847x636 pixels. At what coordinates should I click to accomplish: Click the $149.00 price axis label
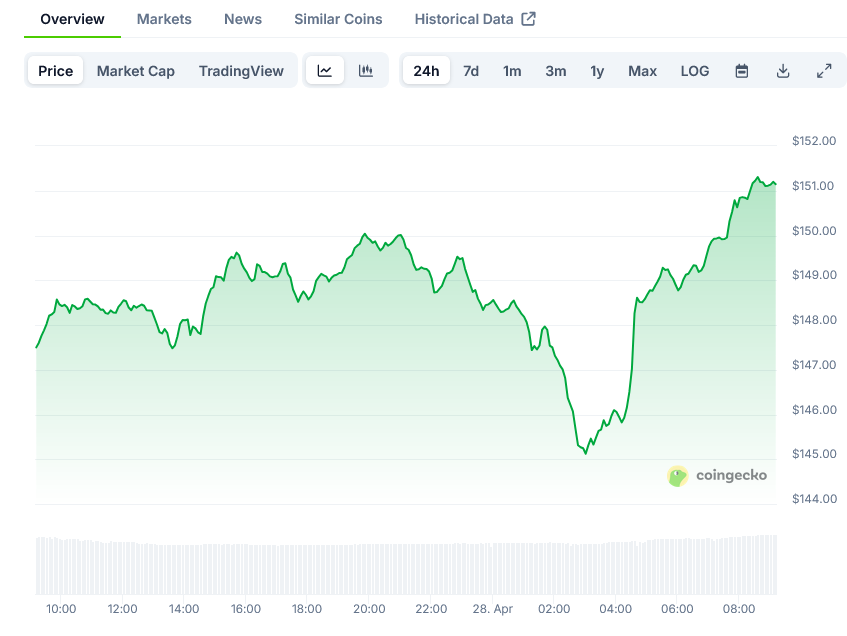[x=814, y=275]
